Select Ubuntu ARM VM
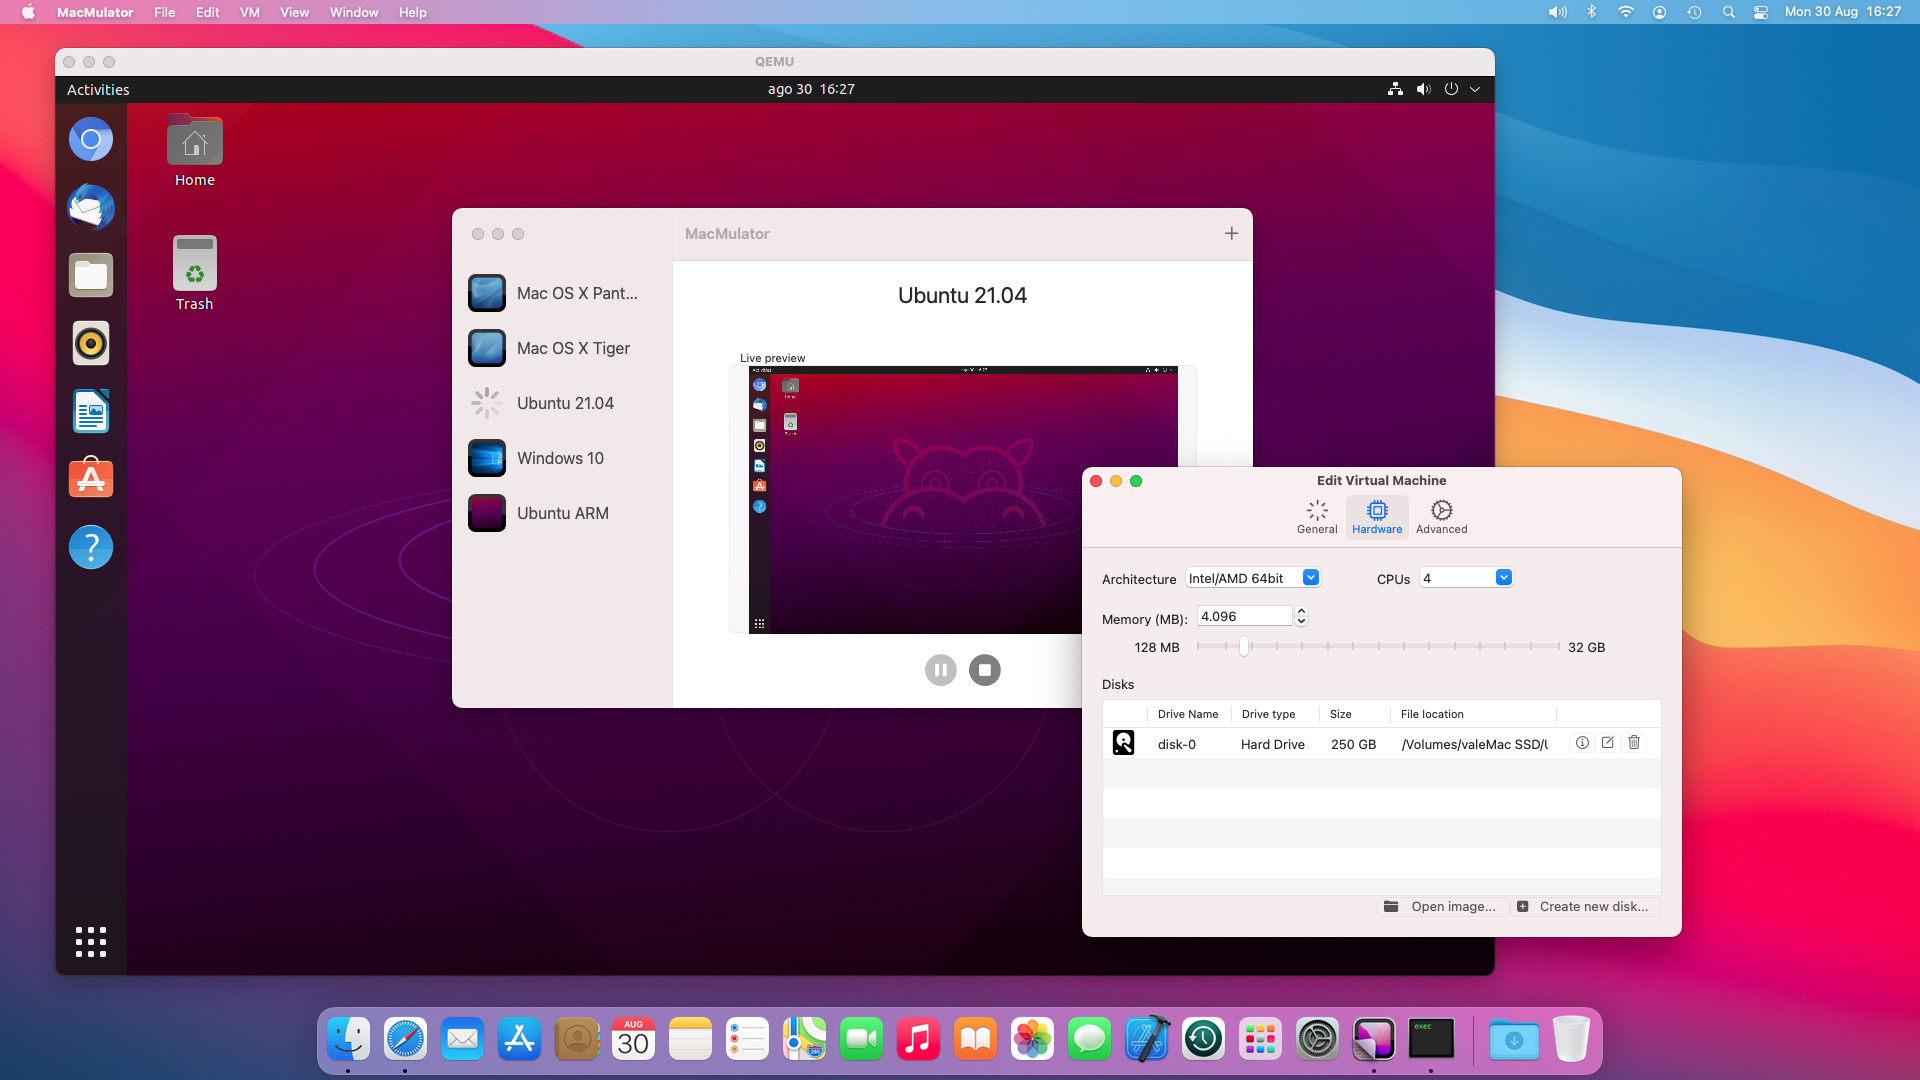 (x=563, y=513)
